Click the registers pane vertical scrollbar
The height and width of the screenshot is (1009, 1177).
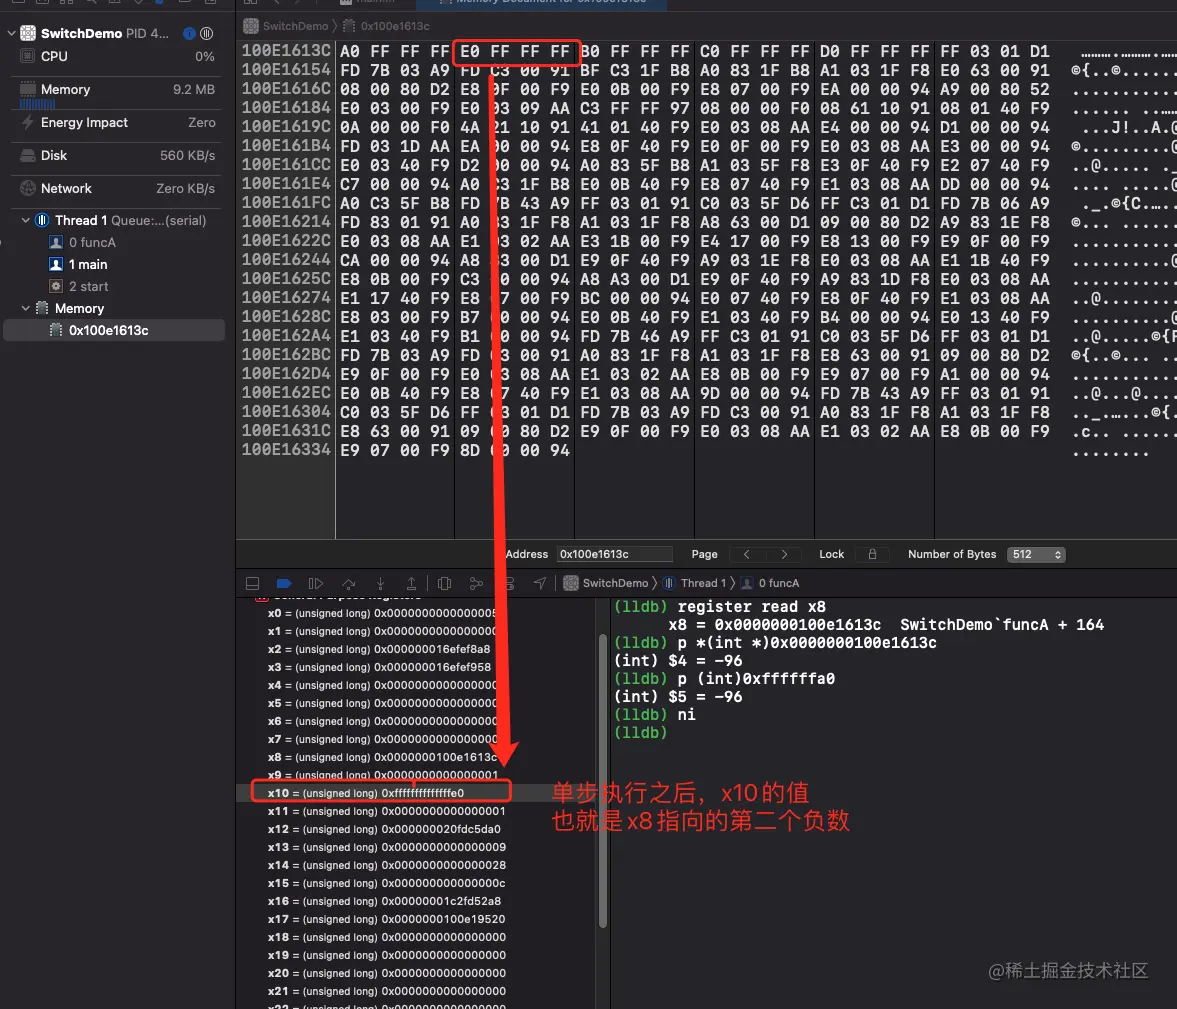(x=602, y=781)
